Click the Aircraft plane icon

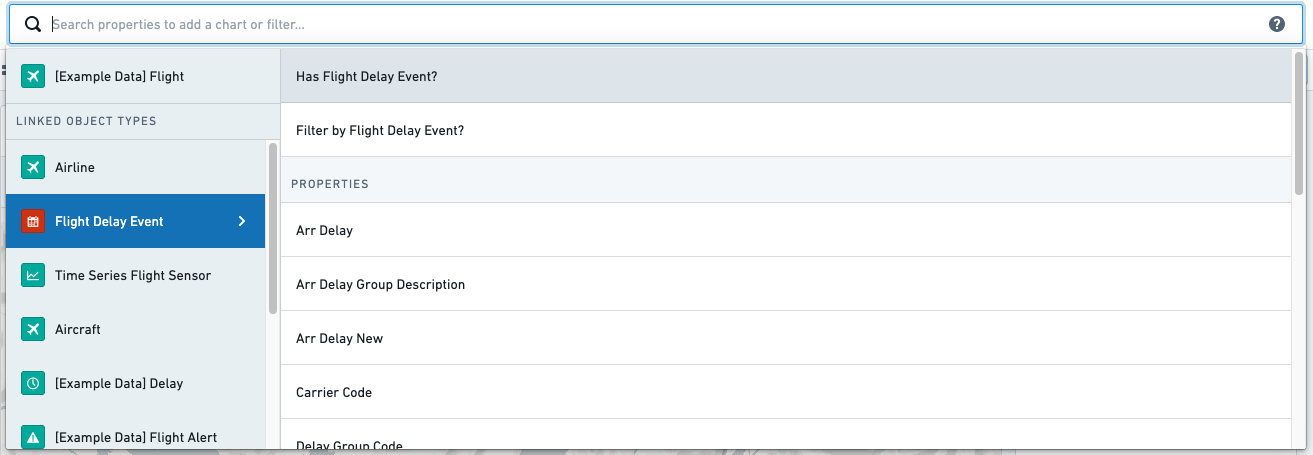33,329
